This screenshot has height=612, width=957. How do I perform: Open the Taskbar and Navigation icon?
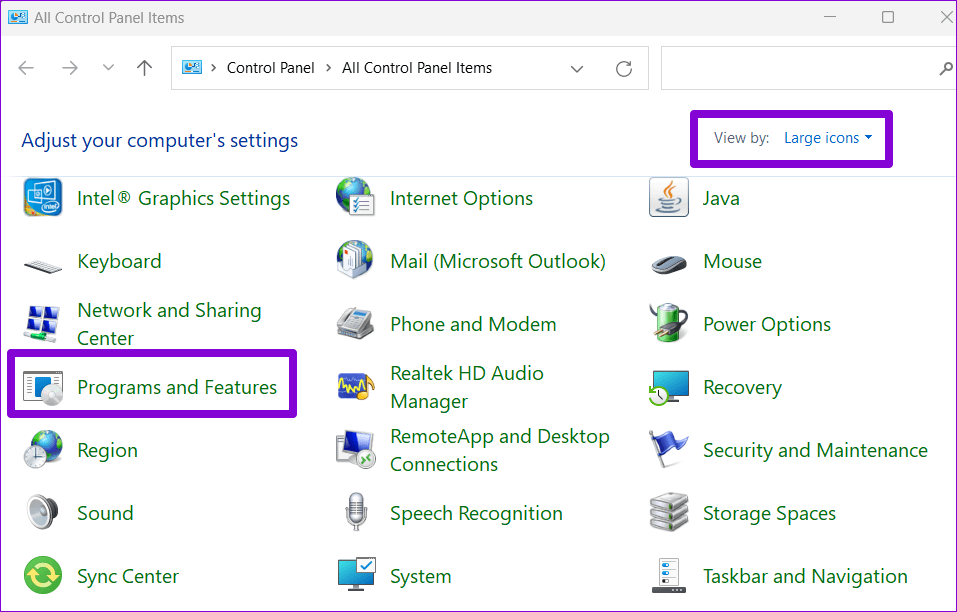click(x=669, y=575)
